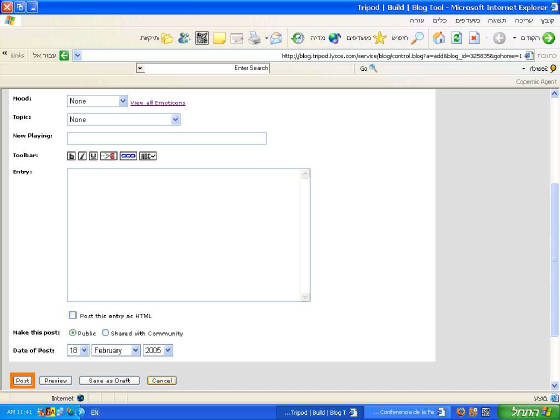Screen dimensions: 560x420
Task: Click the insert link toolbar icon
Action: tap(128, 156)
